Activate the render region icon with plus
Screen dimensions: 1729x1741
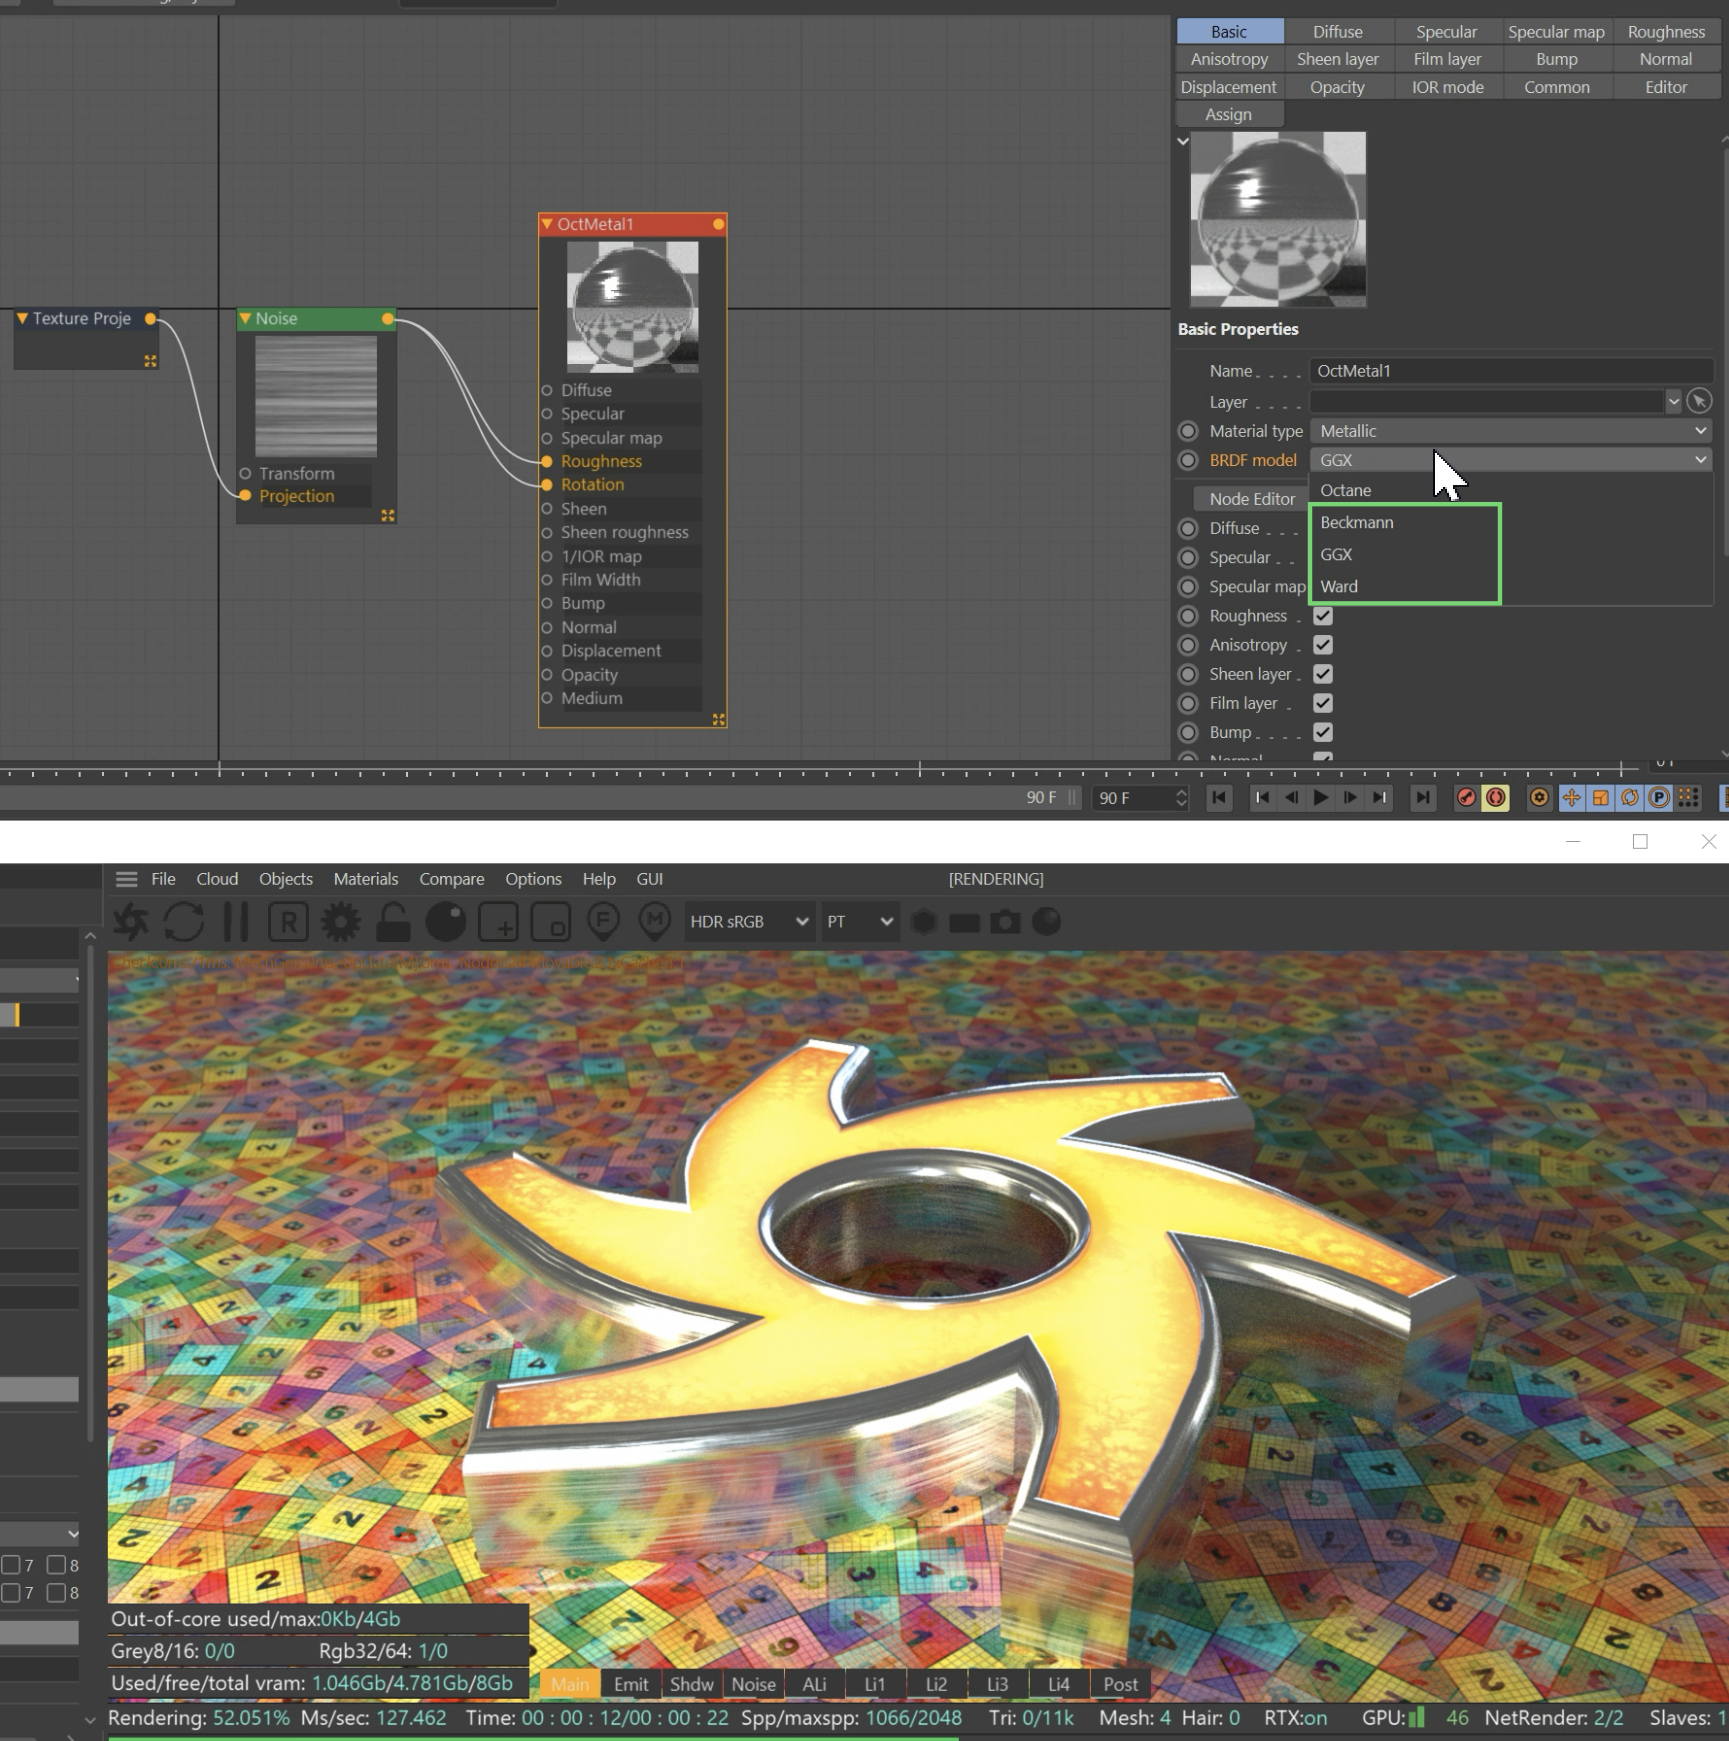pos(498,921)
